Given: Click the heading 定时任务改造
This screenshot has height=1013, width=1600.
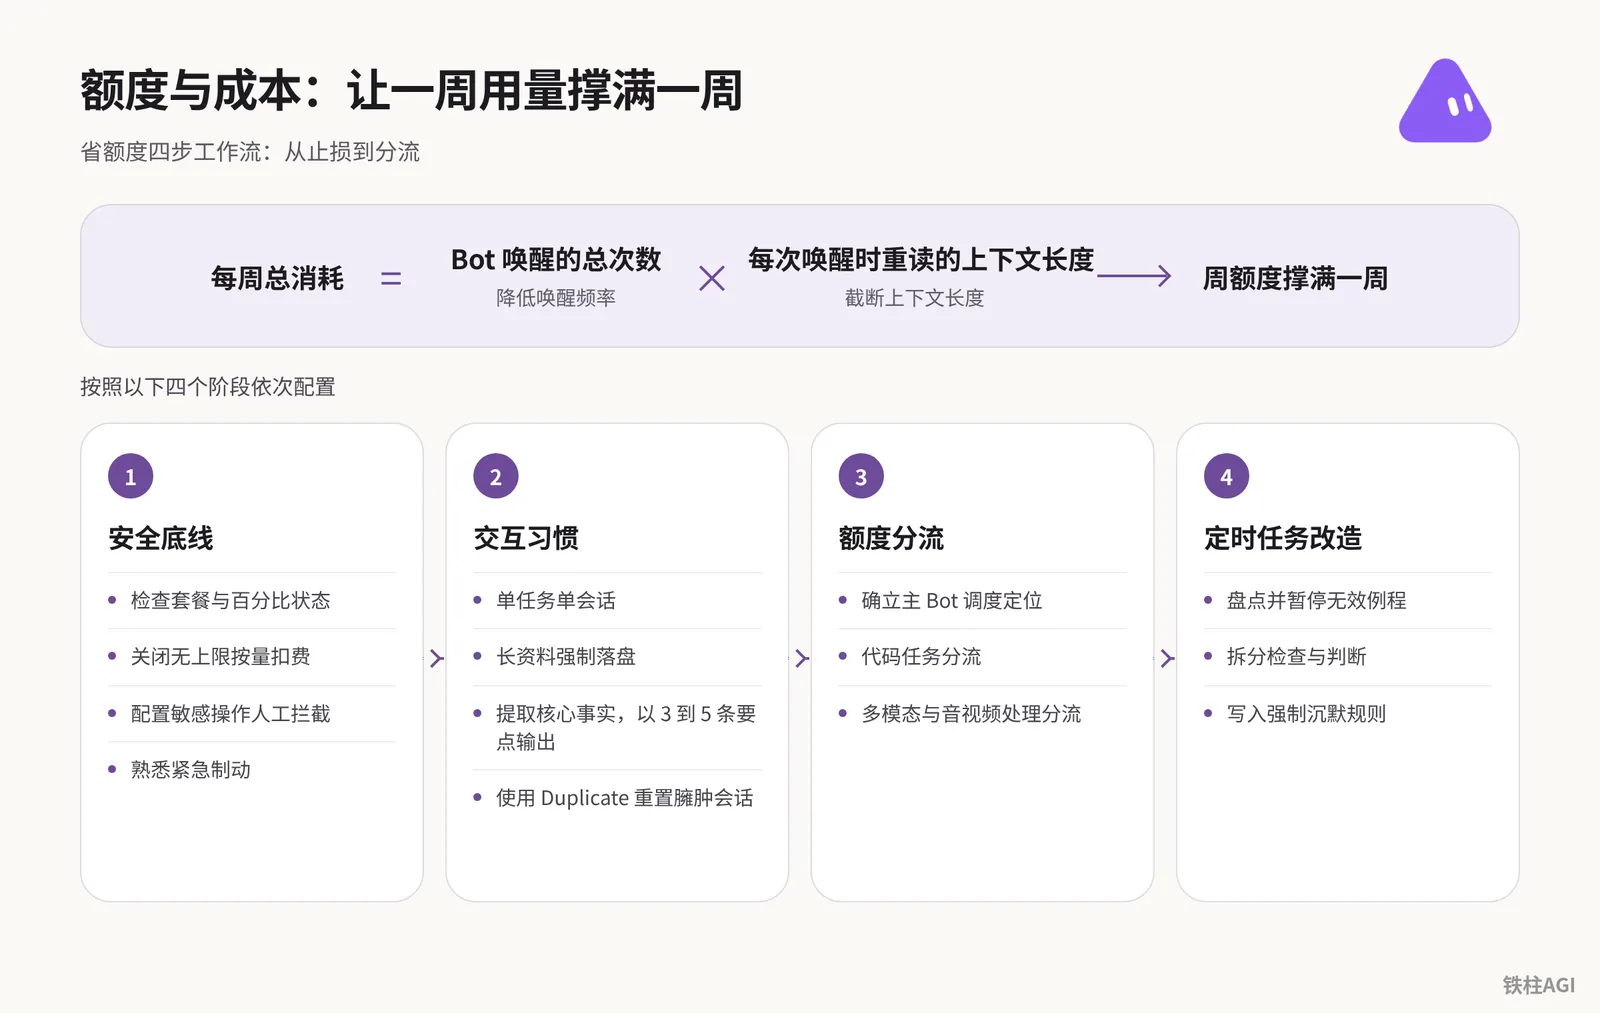Looking at the screenshot, I should tap(1283, 538).
